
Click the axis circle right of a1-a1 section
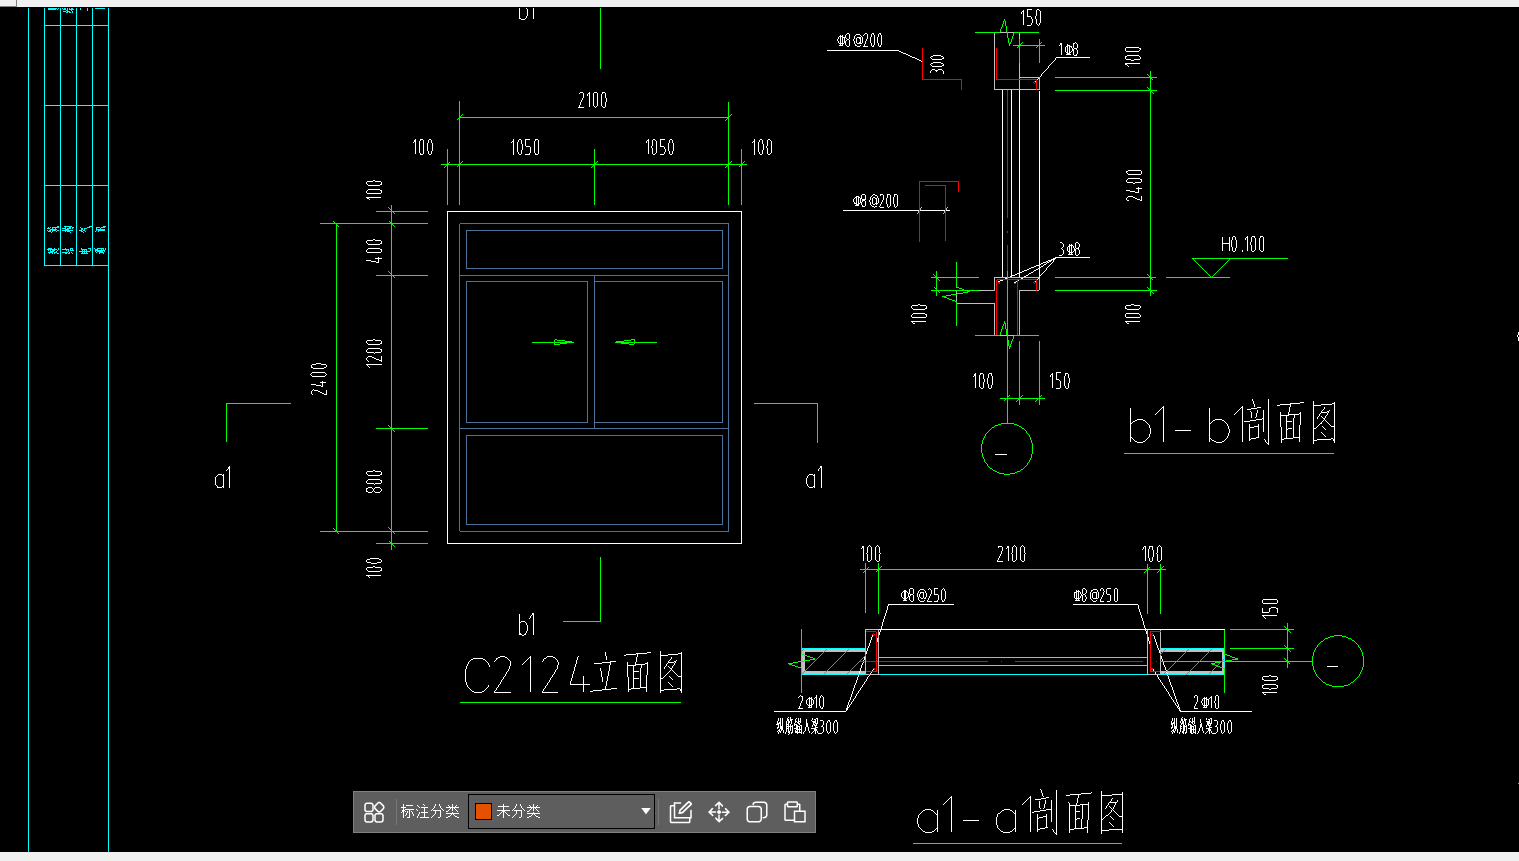pos(1337,661)
